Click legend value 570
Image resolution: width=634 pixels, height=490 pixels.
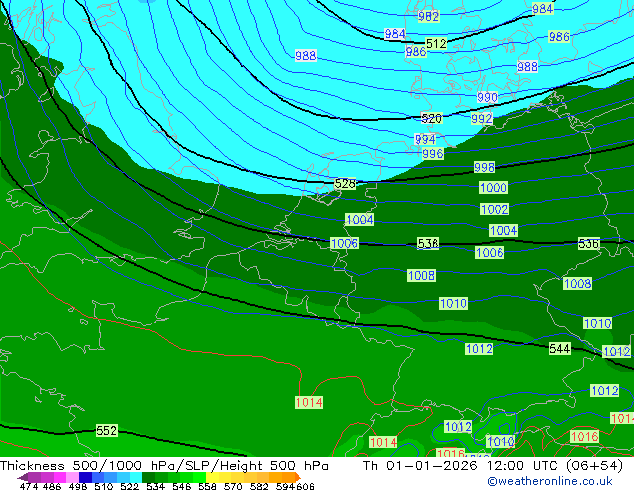click(x=233, y=486)
